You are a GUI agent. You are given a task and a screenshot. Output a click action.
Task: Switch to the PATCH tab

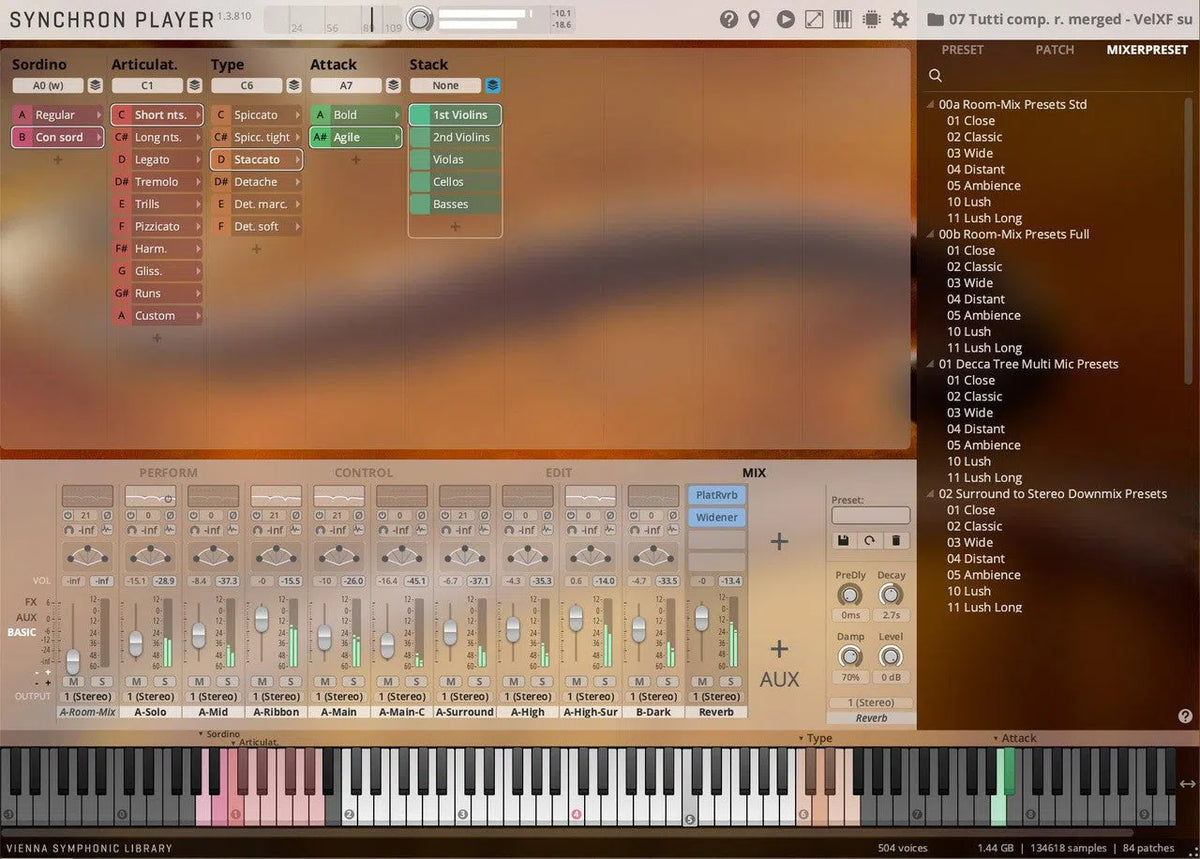pyautogui.click(x=1054, y=49)
